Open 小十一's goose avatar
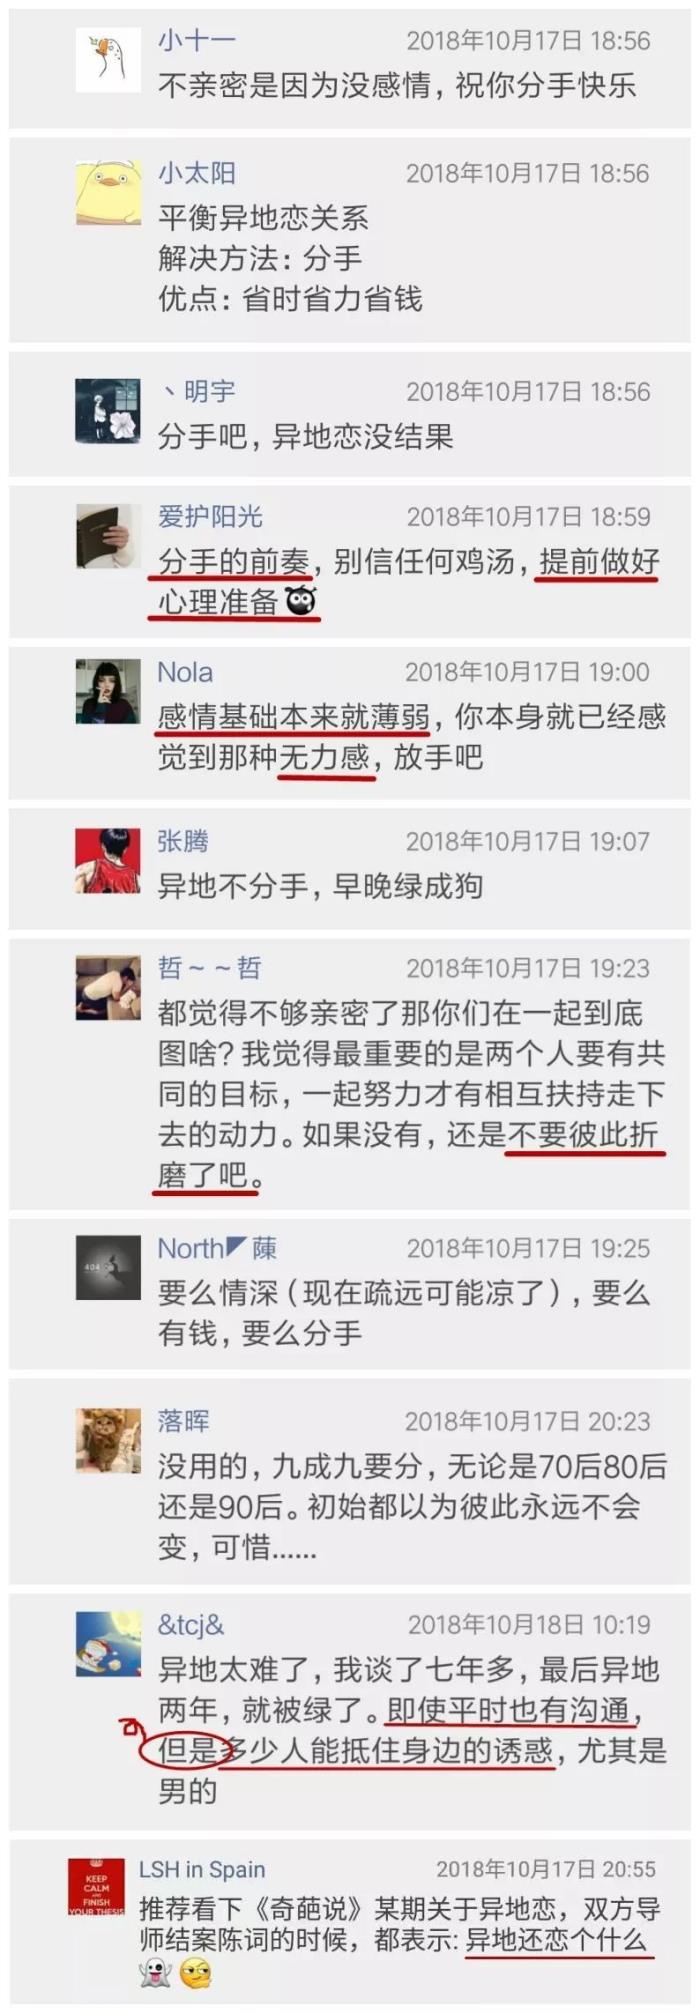 108,60
